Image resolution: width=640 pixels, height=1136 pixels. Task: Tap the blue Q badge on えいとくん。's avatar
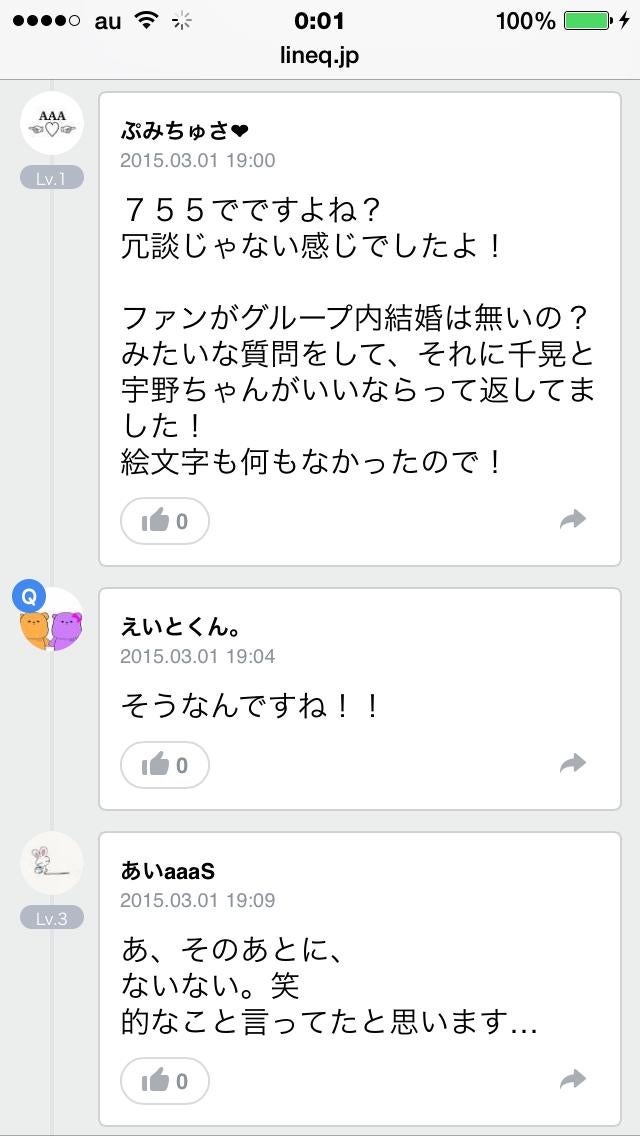pos(31,597)
